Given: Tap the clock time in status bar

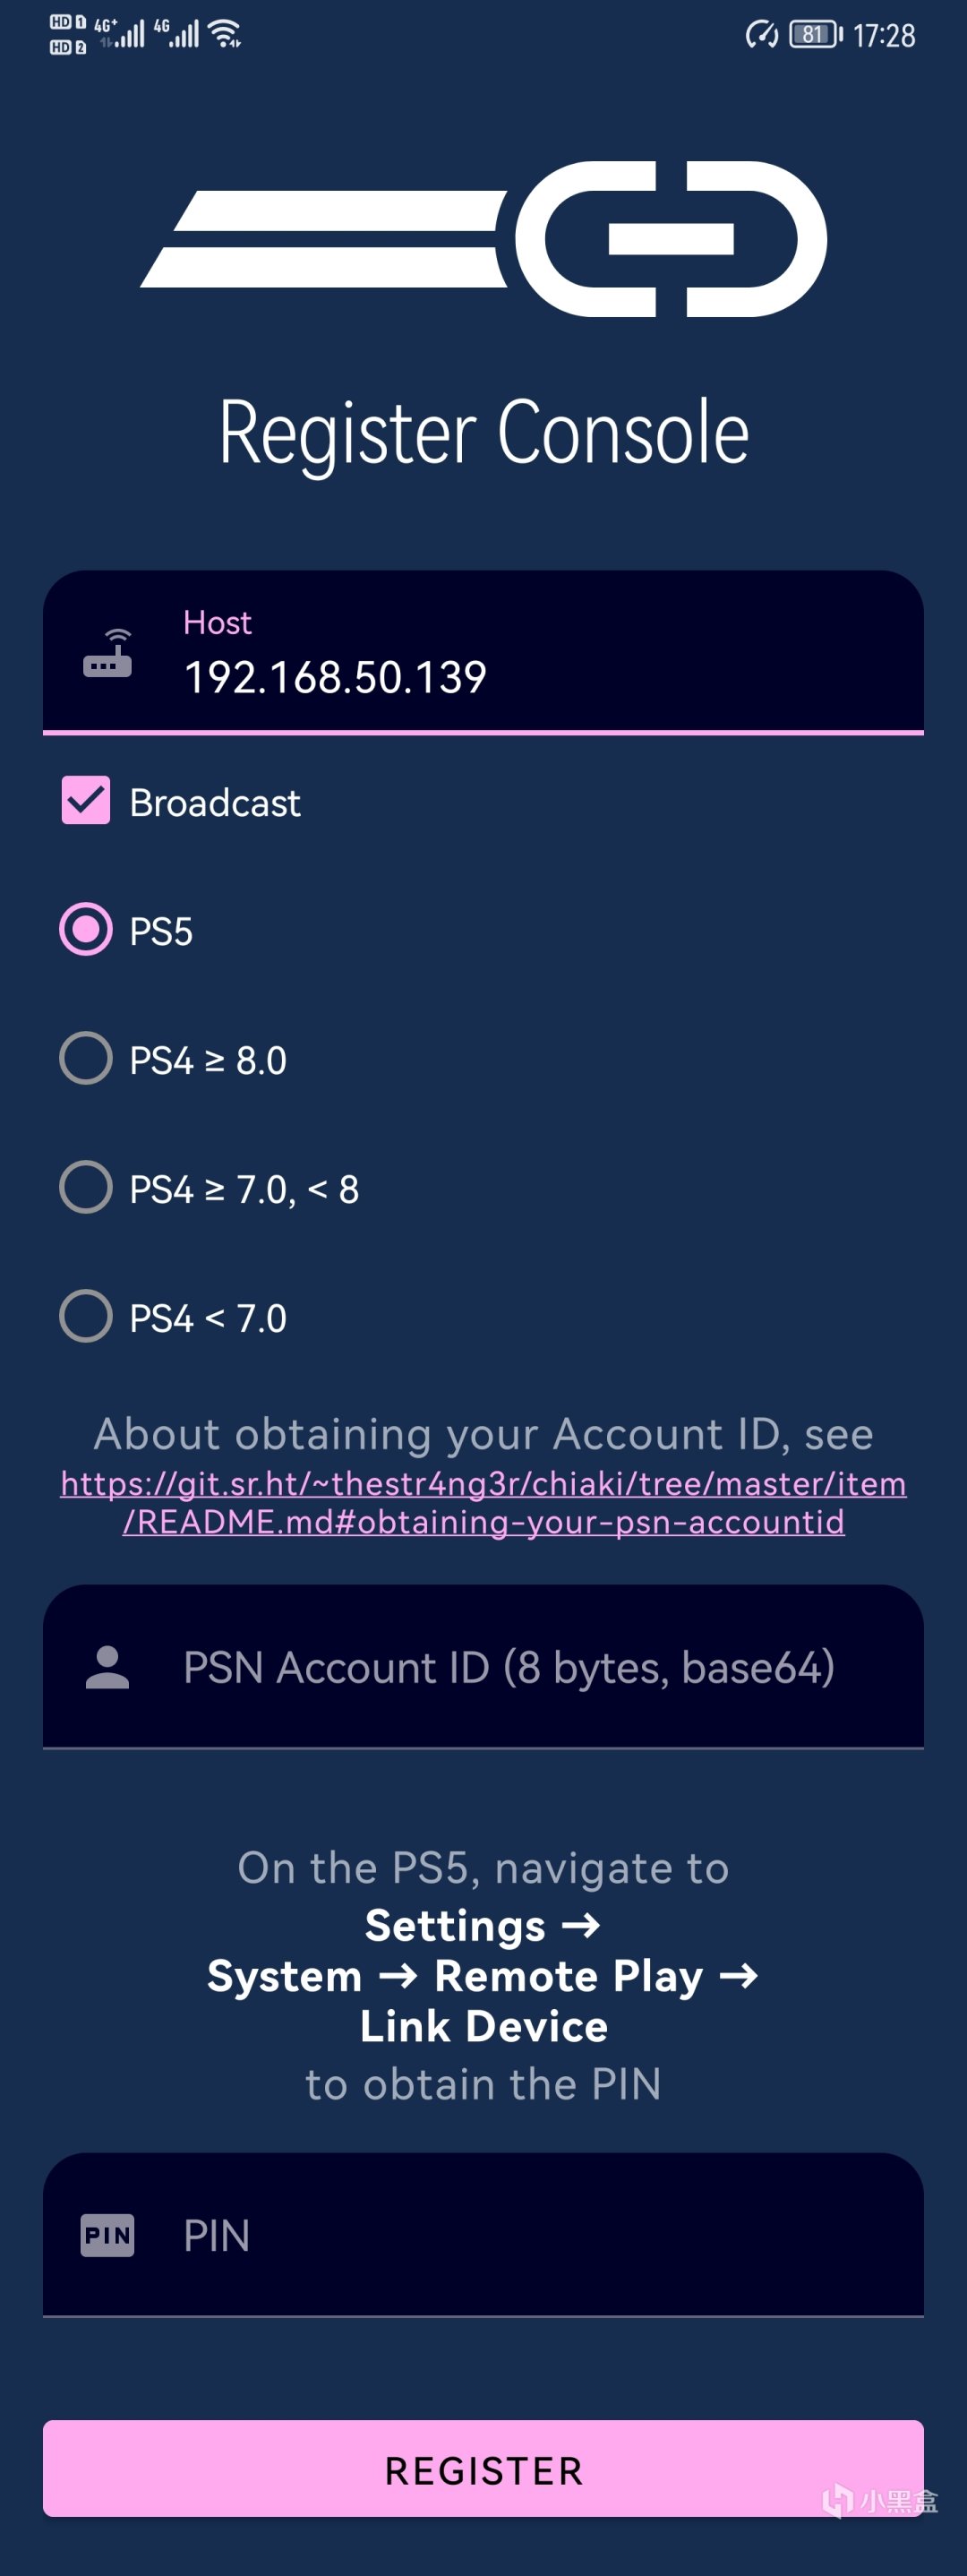Looking at the screenshot, I should pos(884,36).
